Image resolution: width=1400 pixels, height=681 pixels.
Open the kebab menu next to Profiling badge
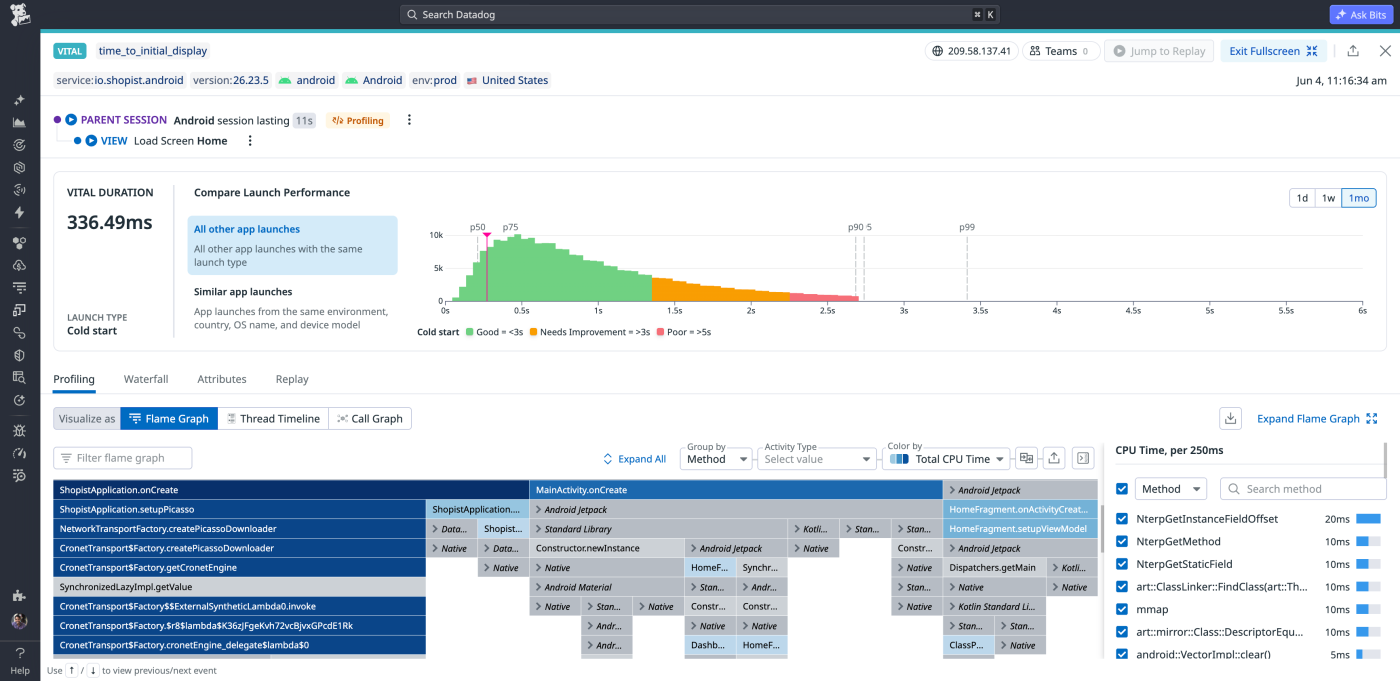point(409,120)
